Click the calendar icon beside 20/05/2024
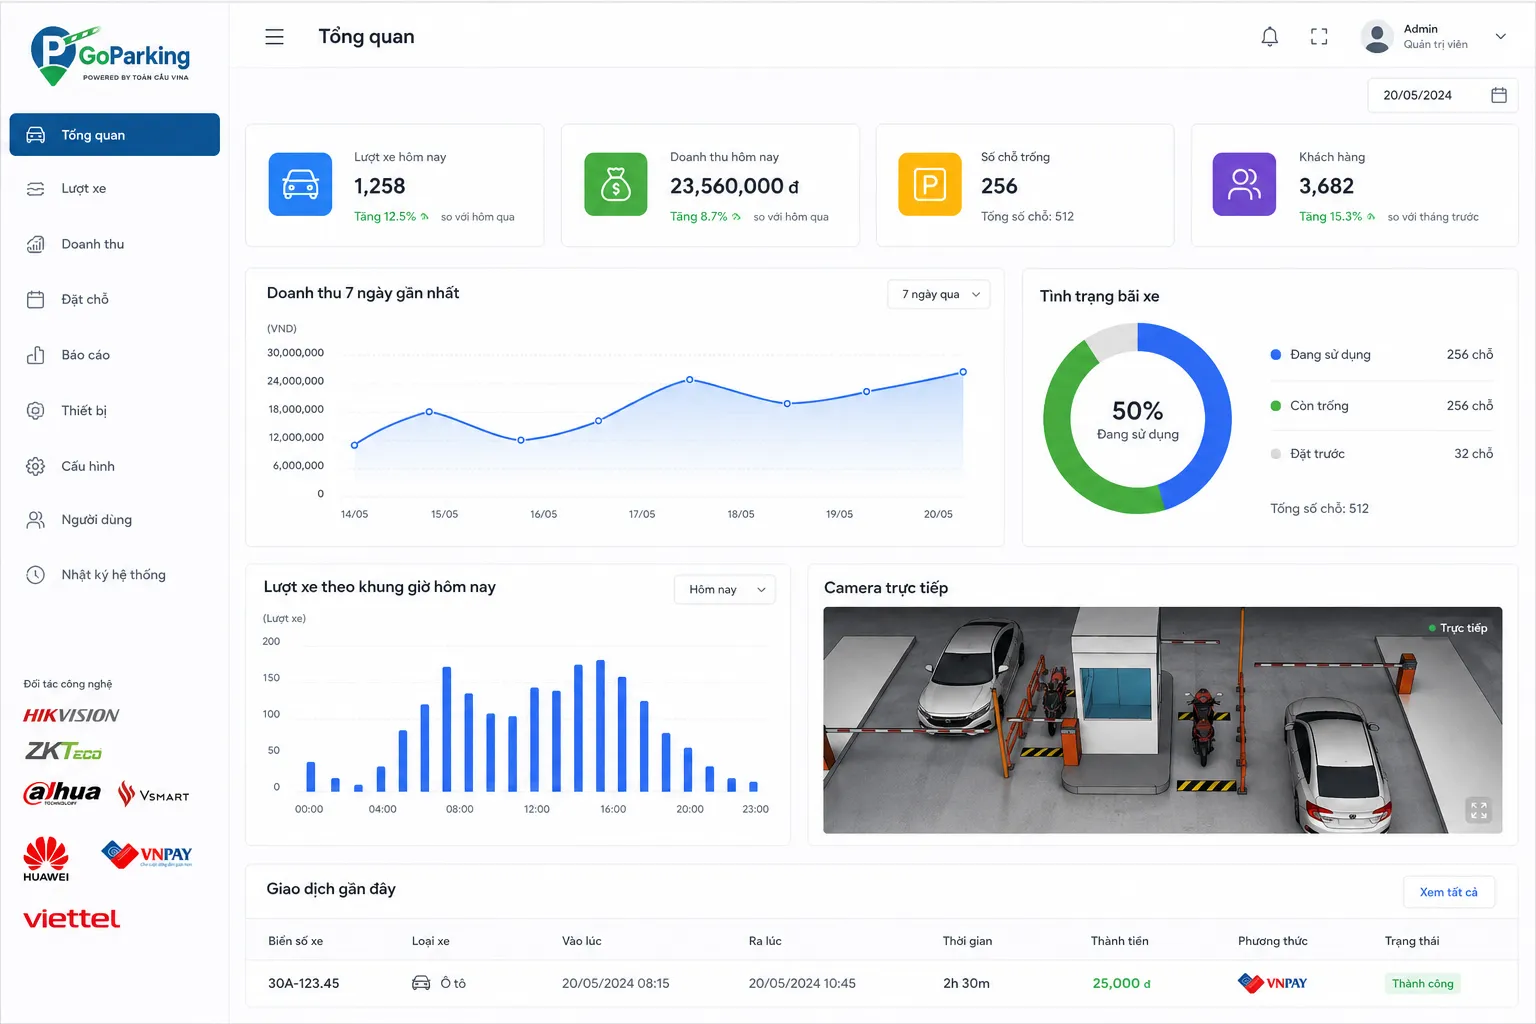Screen dimensions: 1536x1024 1499,95
